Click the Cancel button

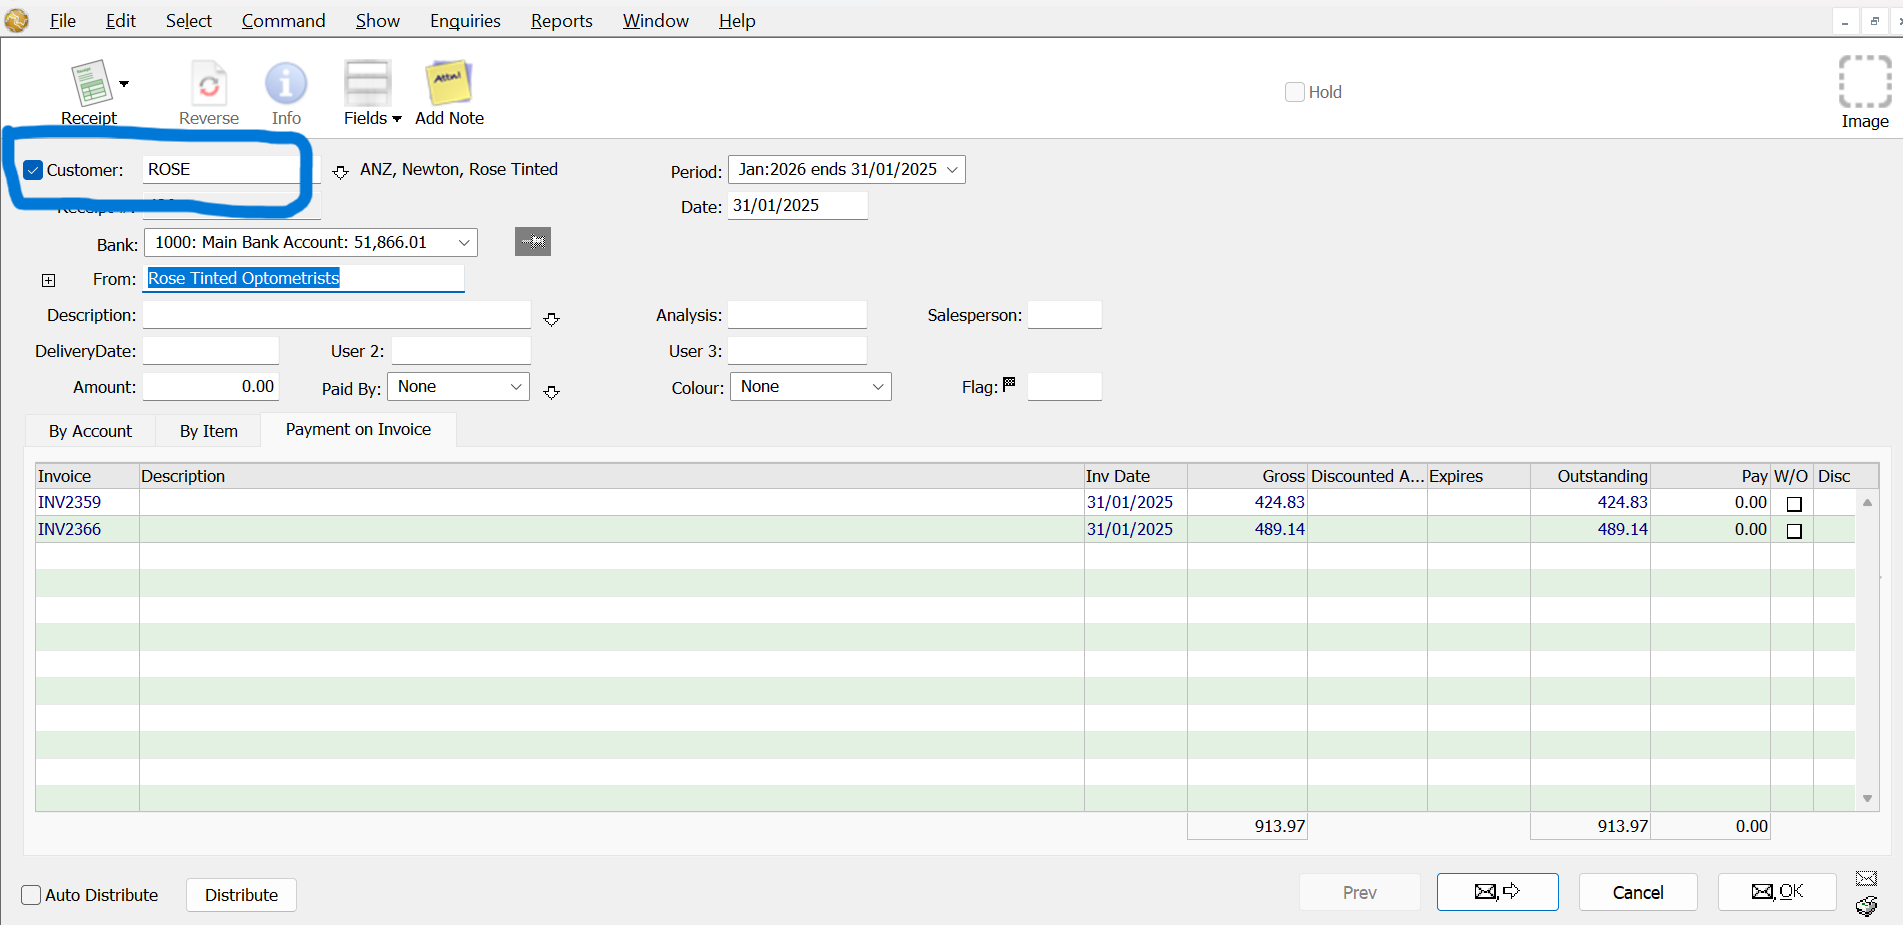click(1638, 892)
